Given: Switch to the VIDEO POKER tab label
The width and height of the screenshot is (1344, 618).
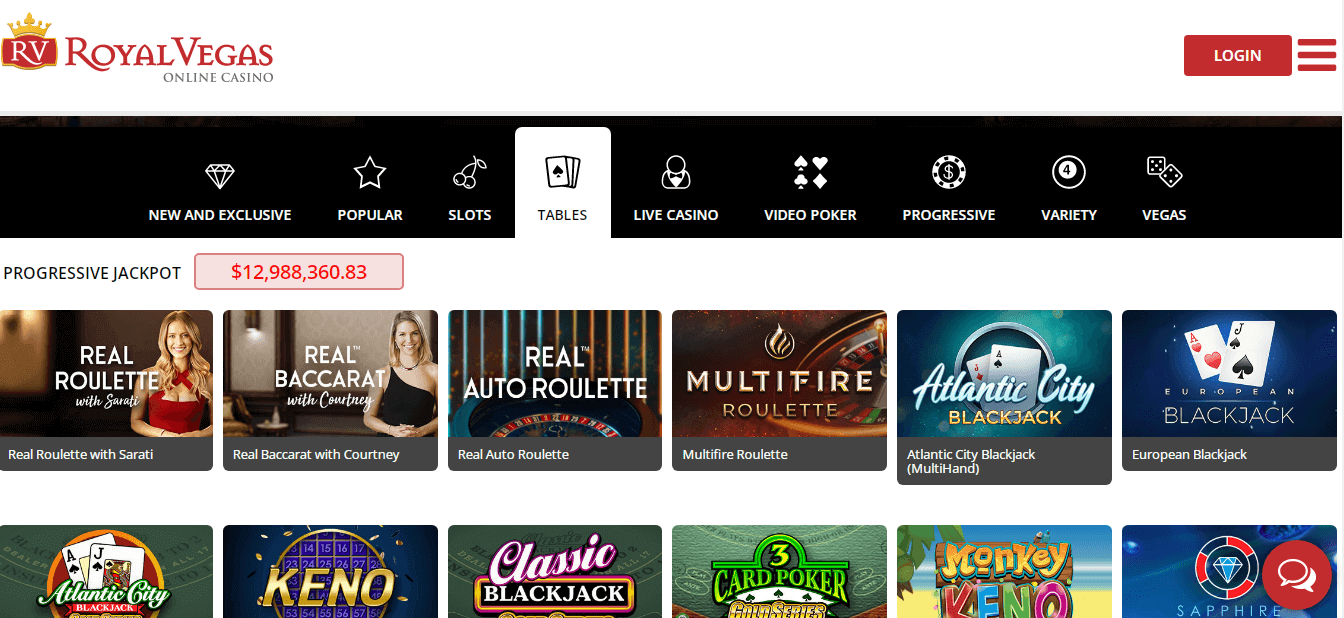Looking at the screenshot, I should click(x=810, y=215).
